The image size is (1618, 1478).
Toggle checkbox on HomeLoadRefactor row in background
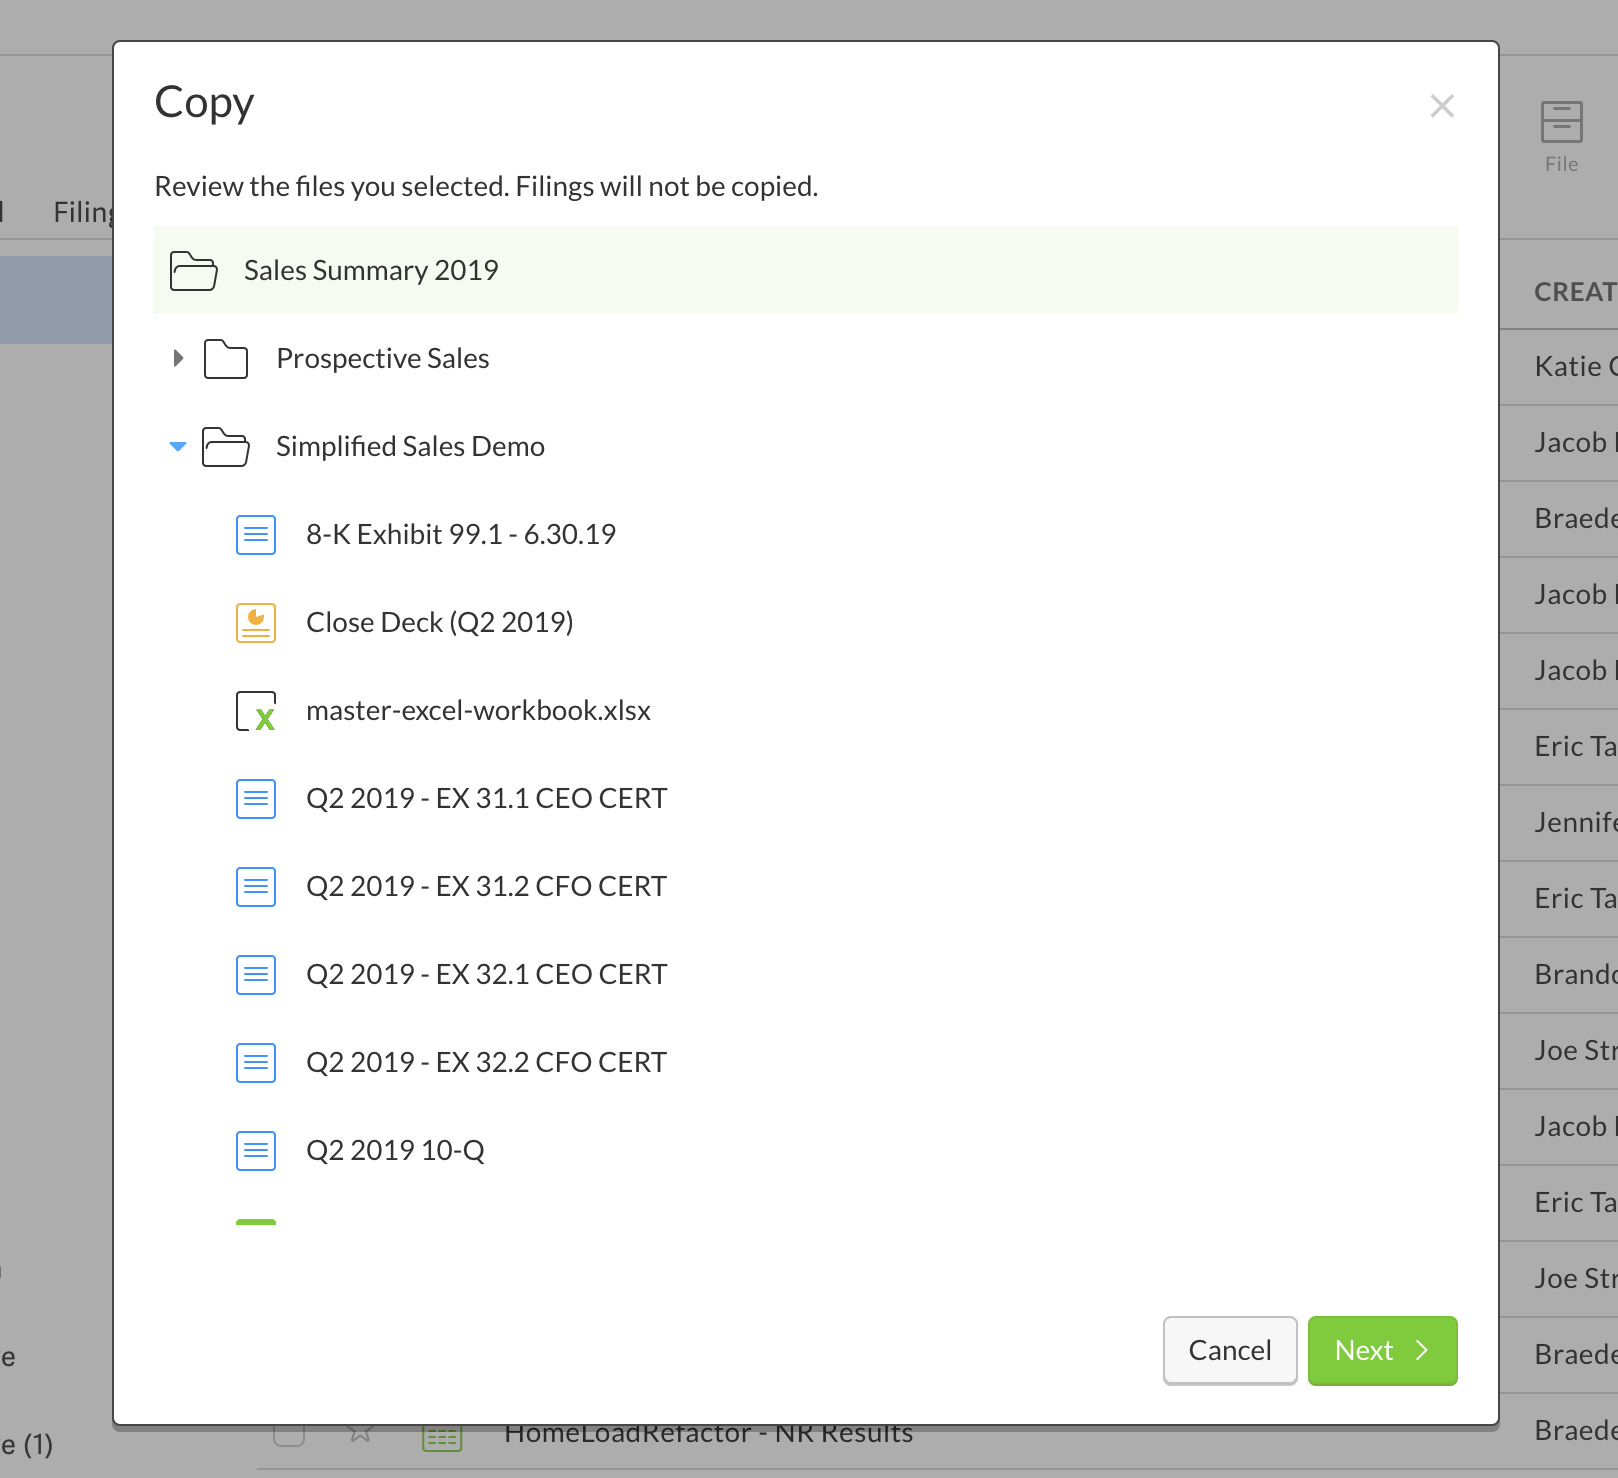tap(289, 1434)
